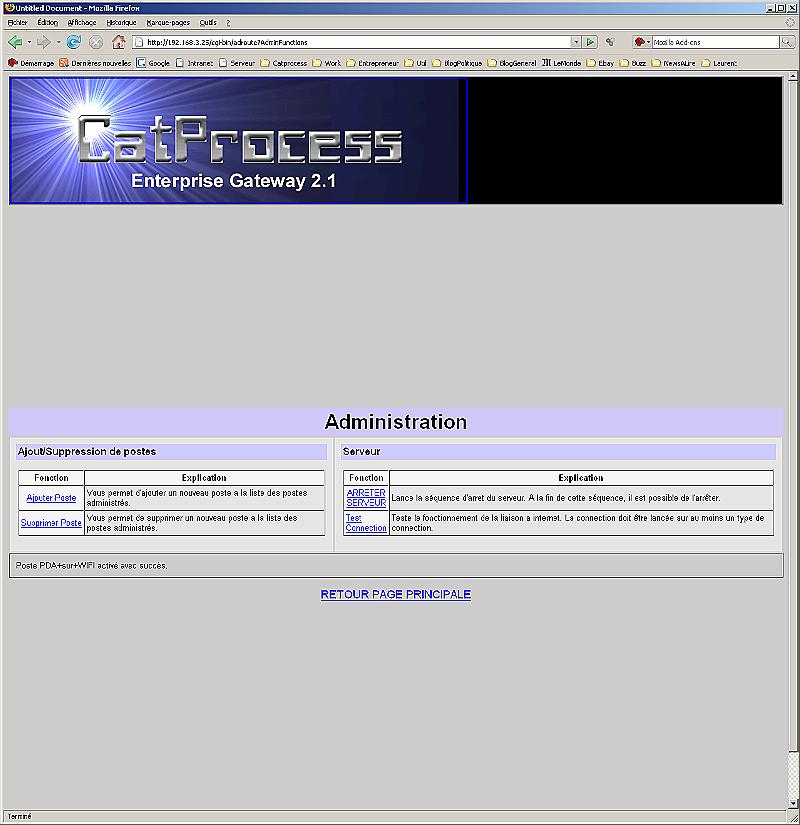
Task: Click the forward navigation arrow
Action: click(x=44, y=42)
